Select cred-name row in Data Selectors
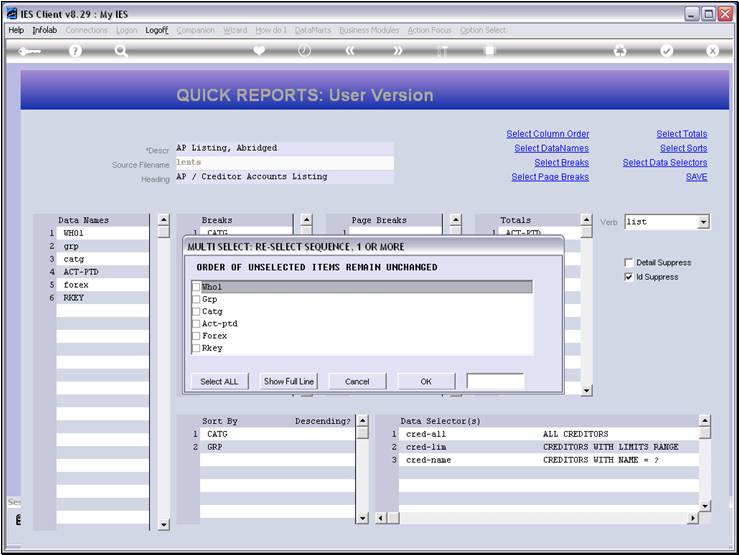This screenshot has height=555, width=739. click(549, 460)
